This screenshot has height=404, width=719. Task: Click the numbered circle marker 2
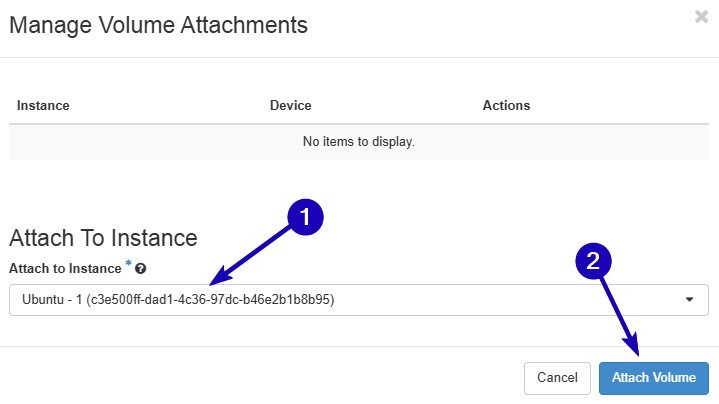[x=593, y=261]
